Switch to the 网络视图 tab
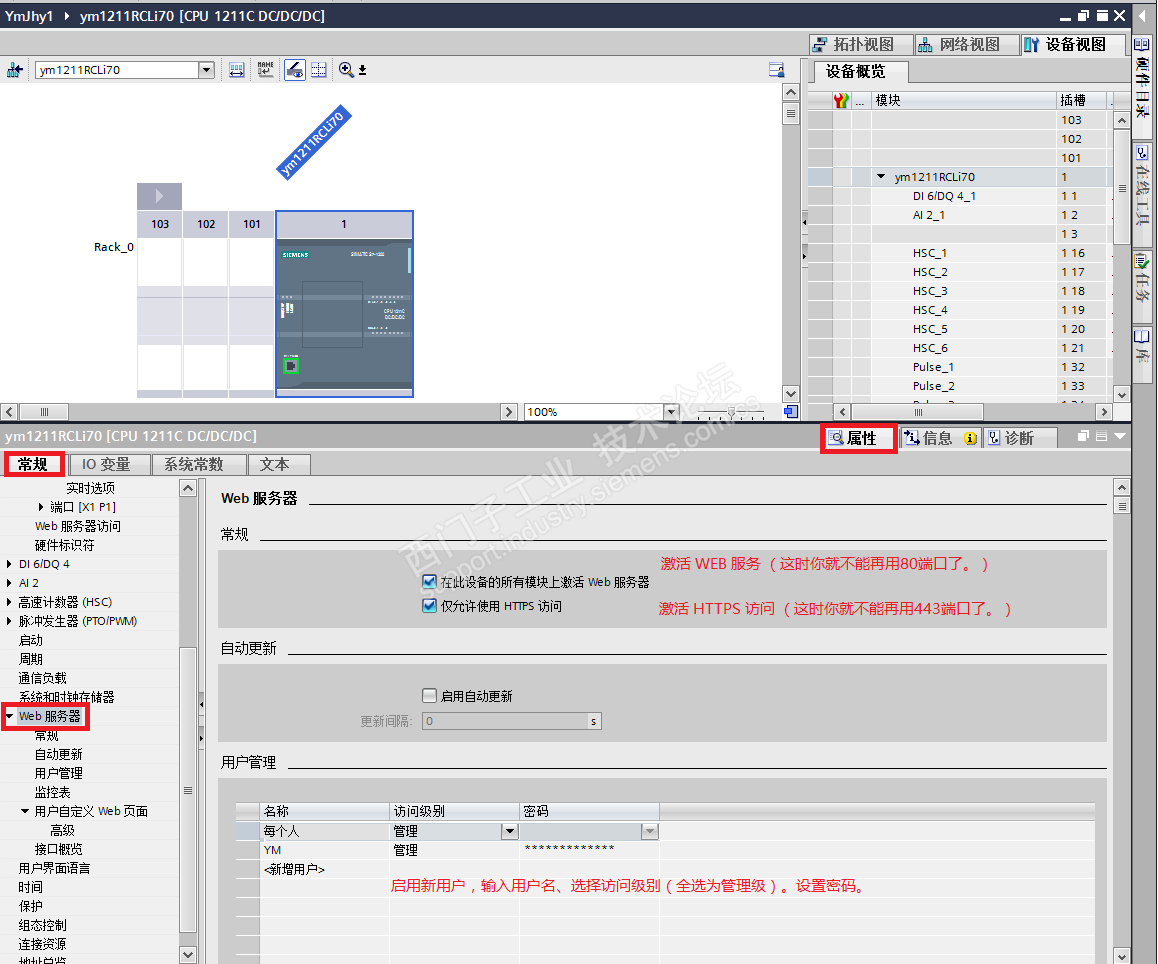Viewport: 1158px width, 964px height. pyautogui.click(x=967, y=44)
